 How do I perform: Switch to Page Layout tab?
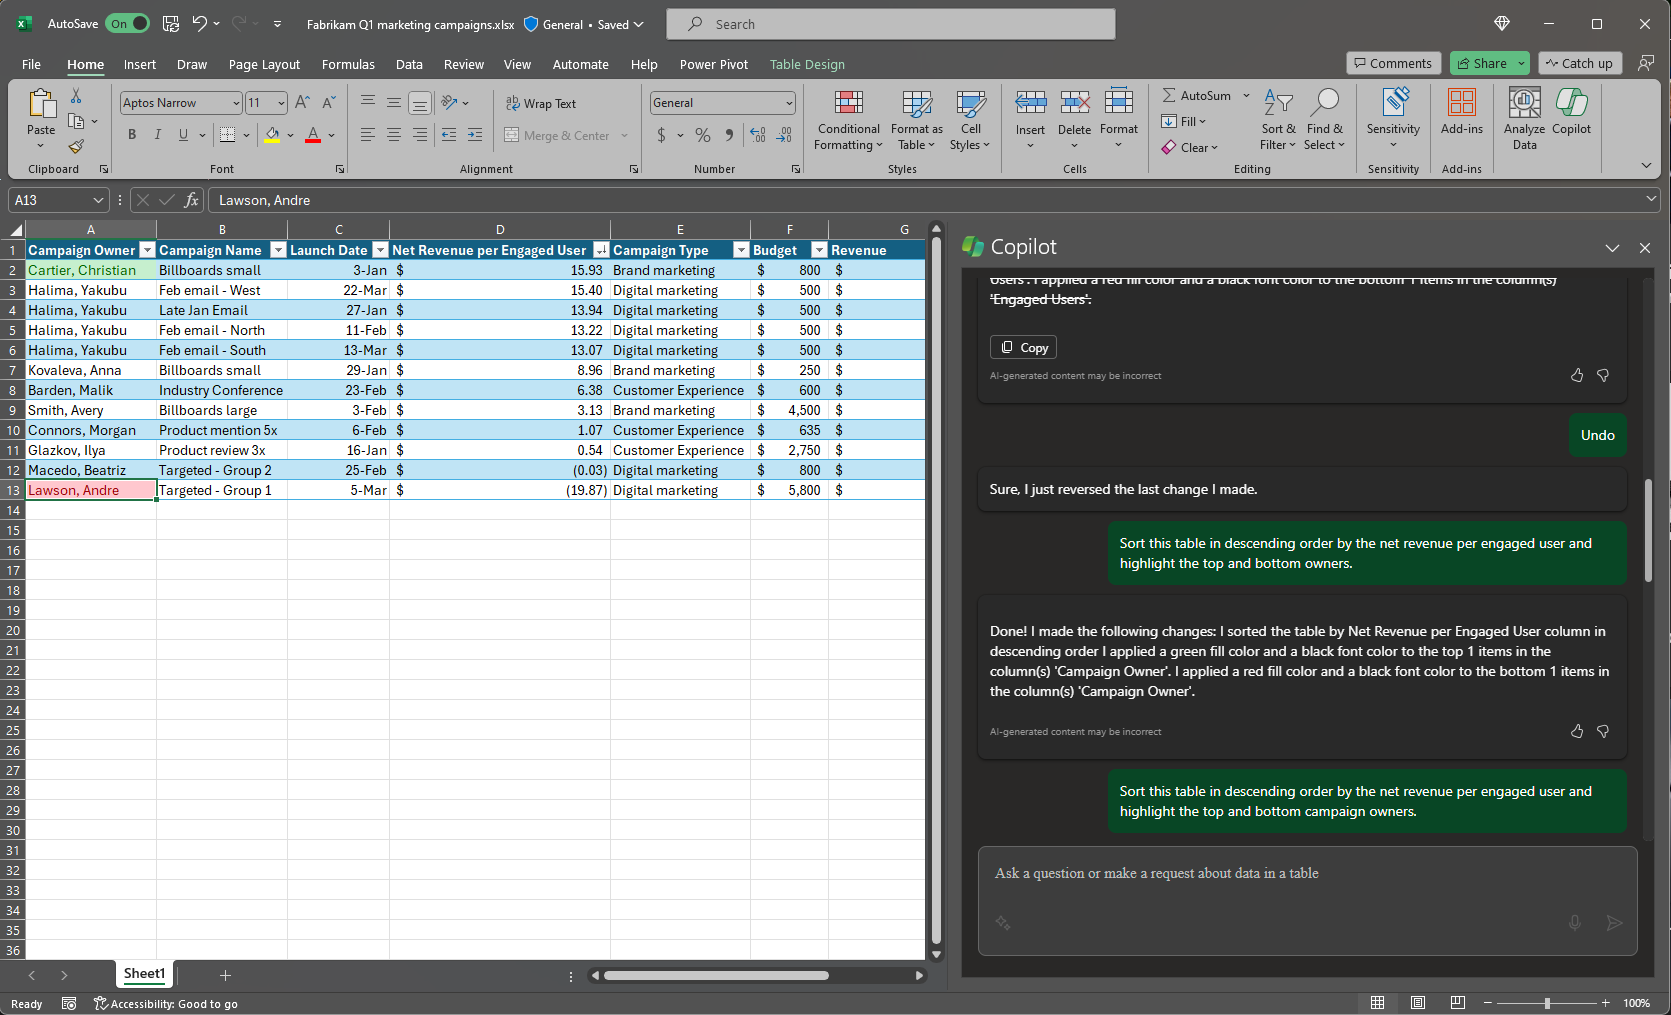coord(264,64)
